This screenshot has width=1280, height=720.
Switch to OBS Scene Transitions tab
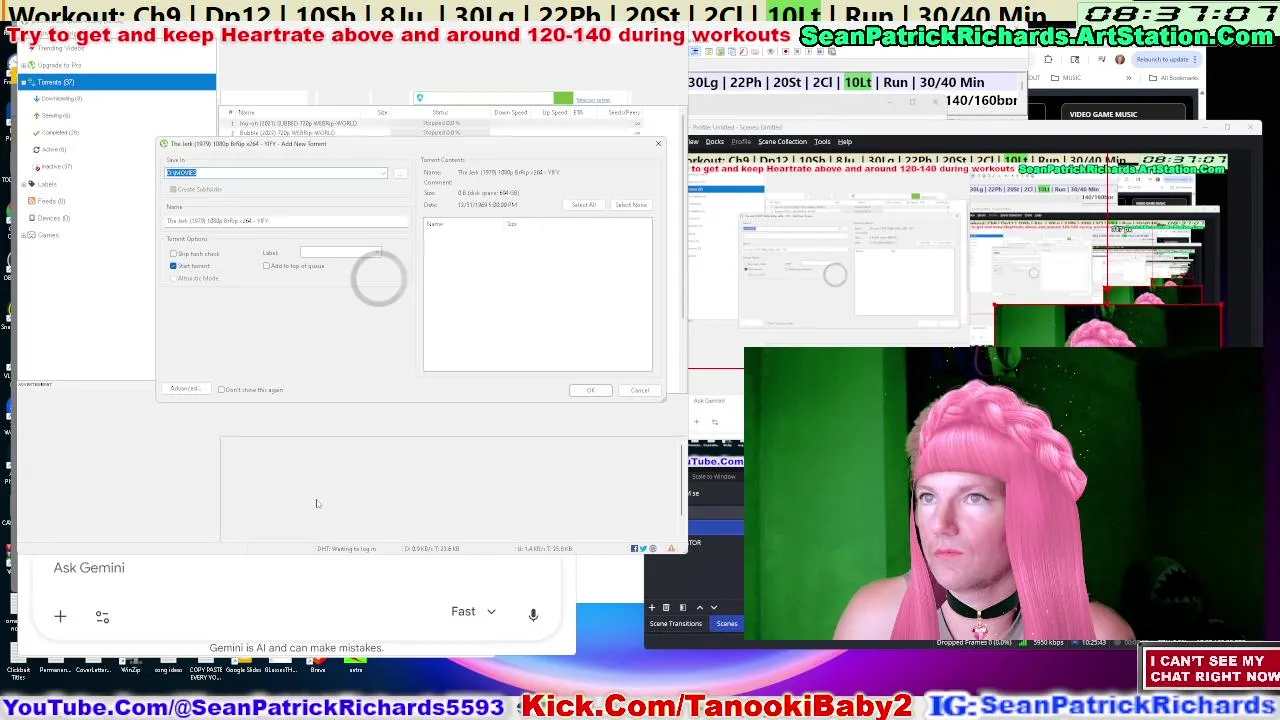coord(676,624)
